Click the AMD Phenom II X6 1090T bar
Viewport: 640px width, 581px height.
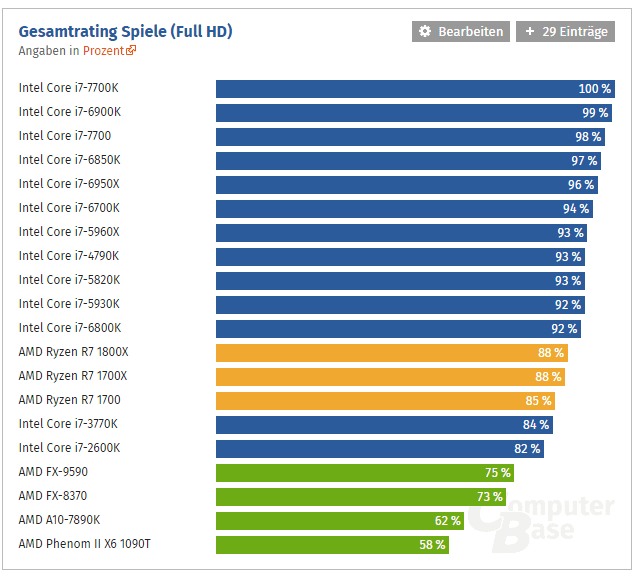tap(331, 545)
